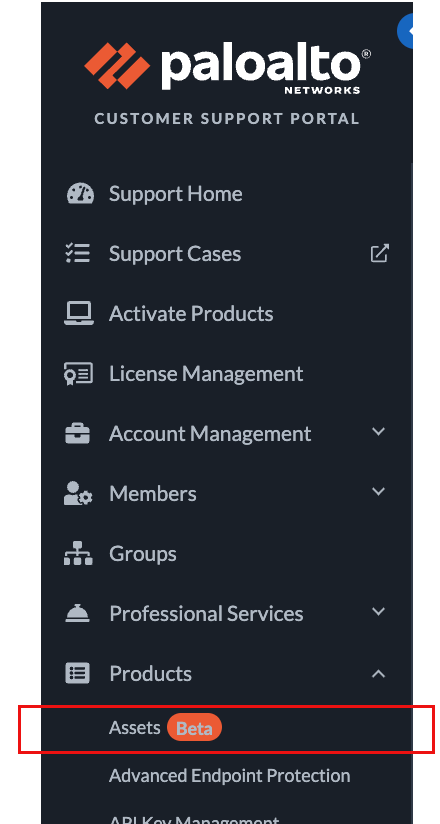Click the Support Cases checklist icon
The height and width of the screenshot is (824, 440).
[78, 253]
